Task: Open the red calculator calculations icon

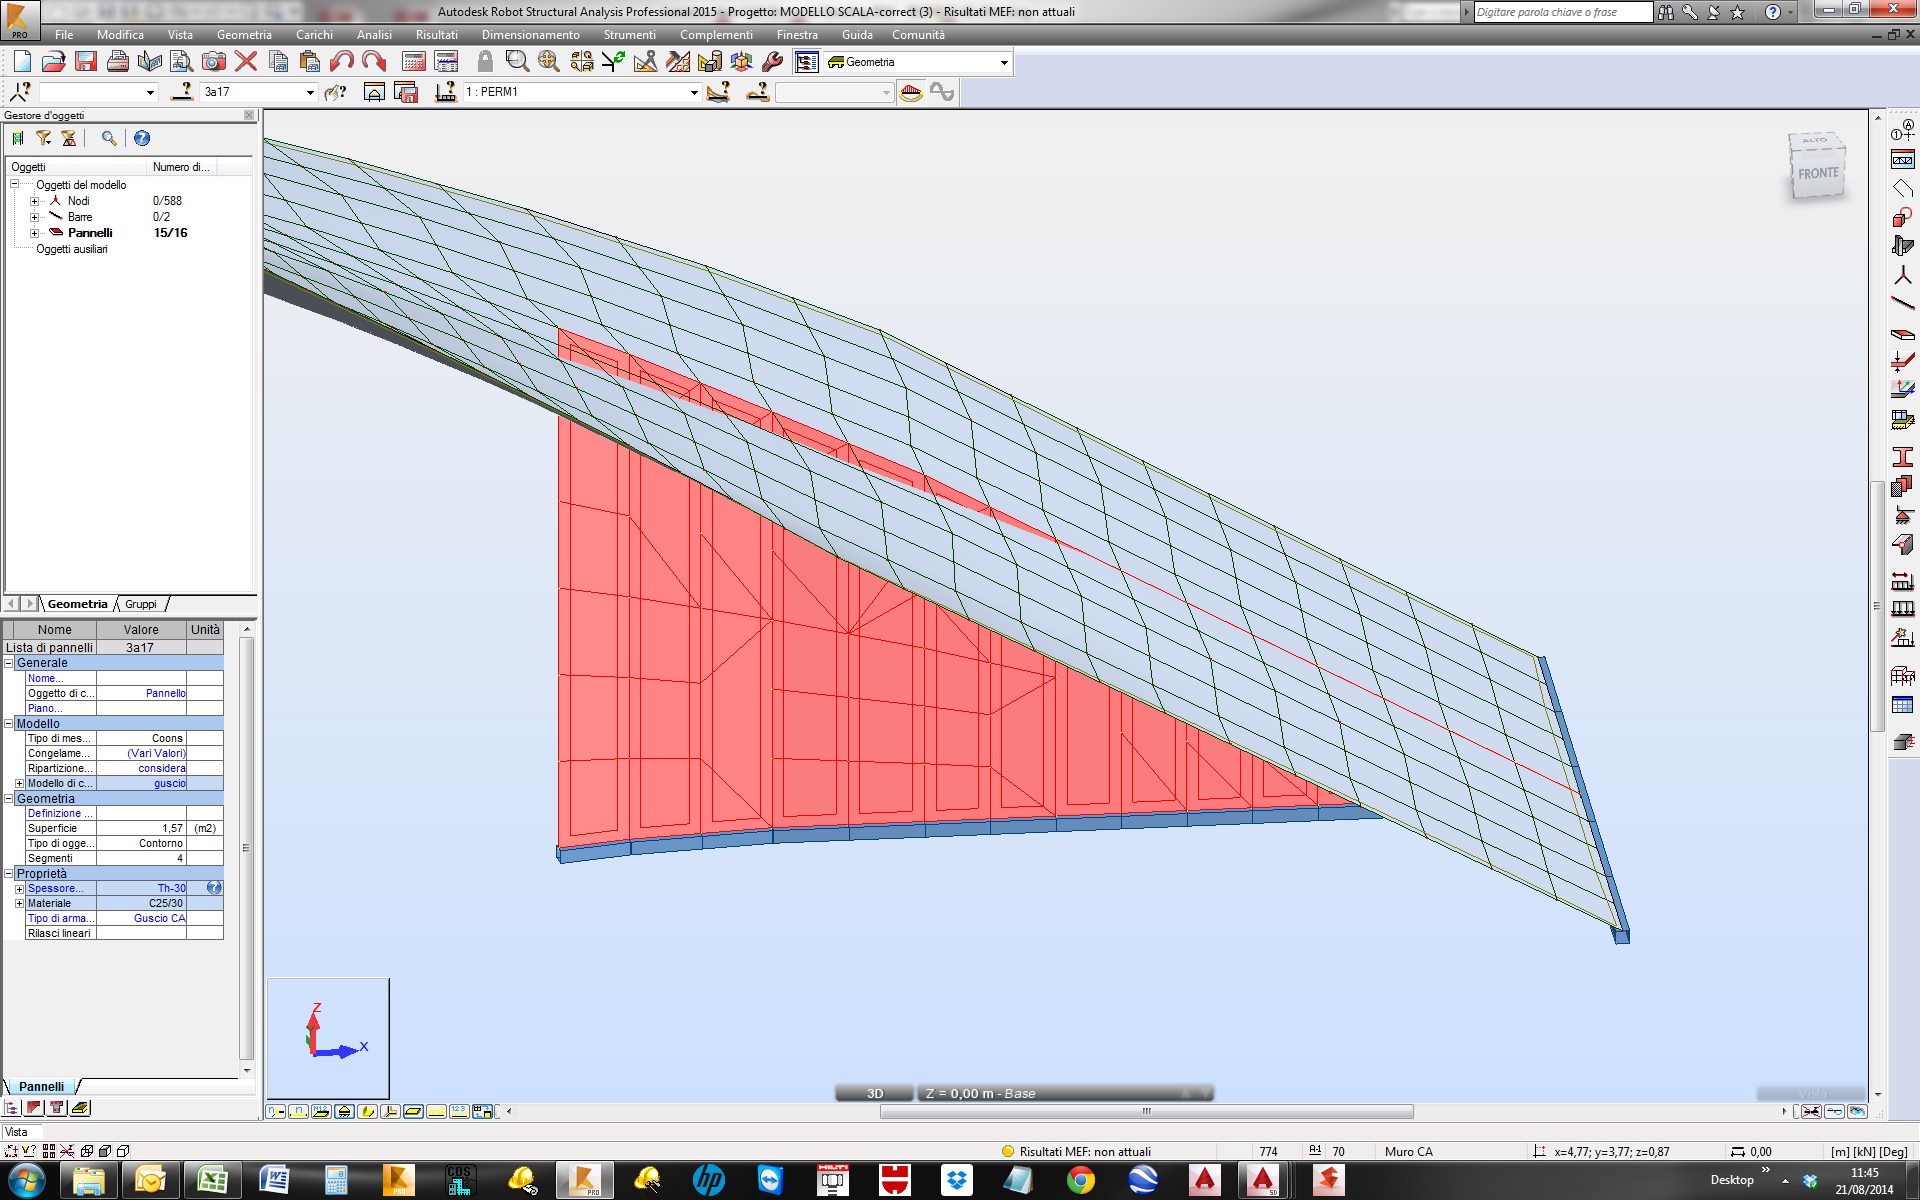Action: click(x=414, y=62)
